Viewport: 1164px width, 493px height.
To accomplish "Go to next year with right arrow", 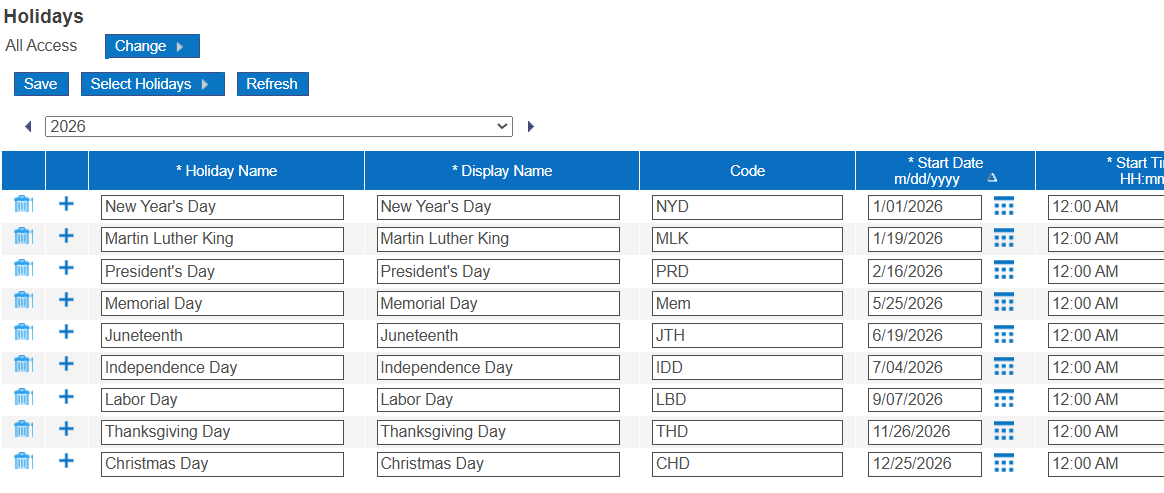I will pos(531,126).
